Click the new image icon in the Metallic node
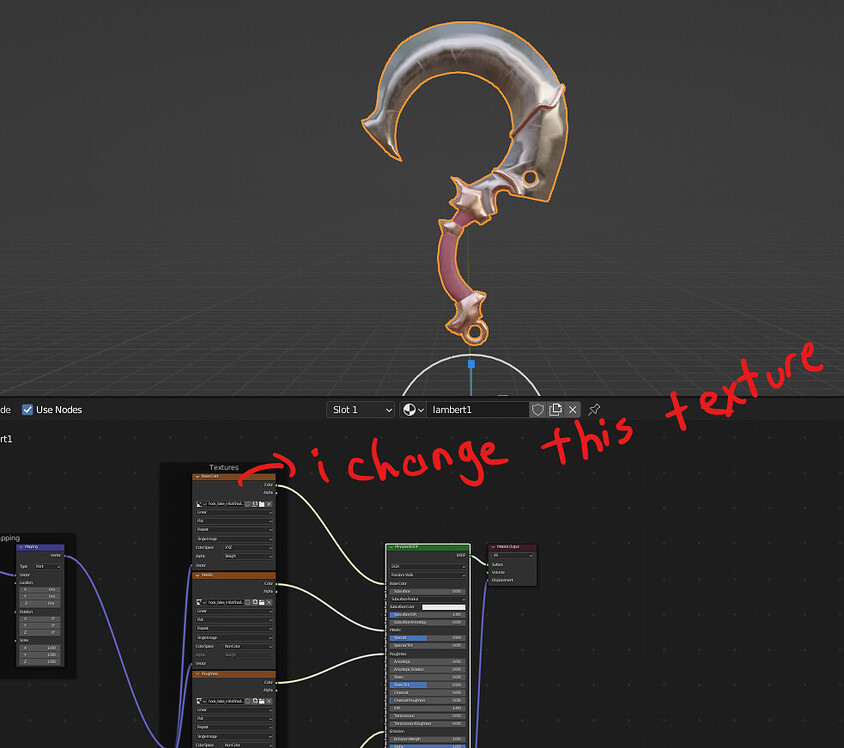 [x=255, y=603]
